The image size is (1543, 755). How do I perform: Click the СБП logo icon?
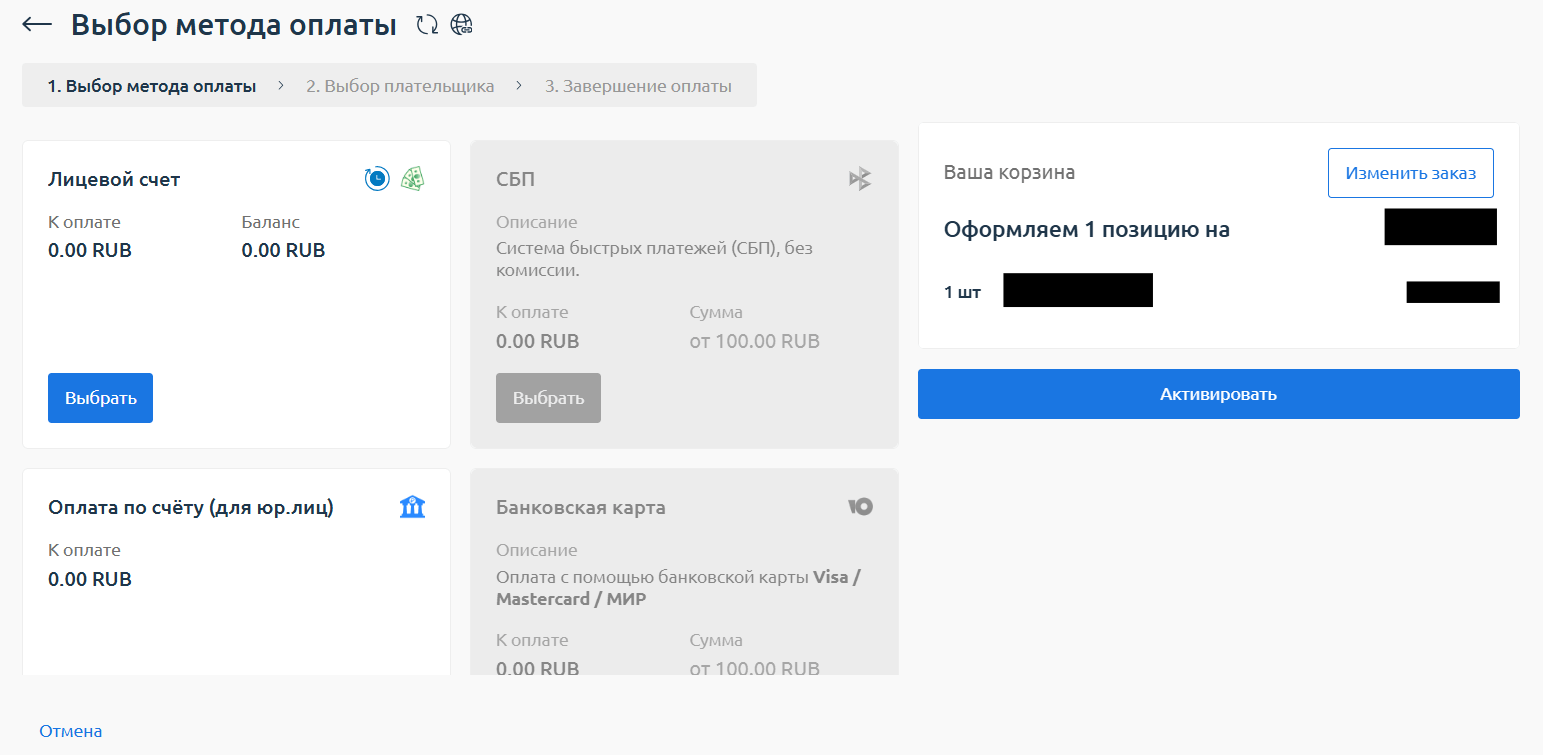point(860,179)
